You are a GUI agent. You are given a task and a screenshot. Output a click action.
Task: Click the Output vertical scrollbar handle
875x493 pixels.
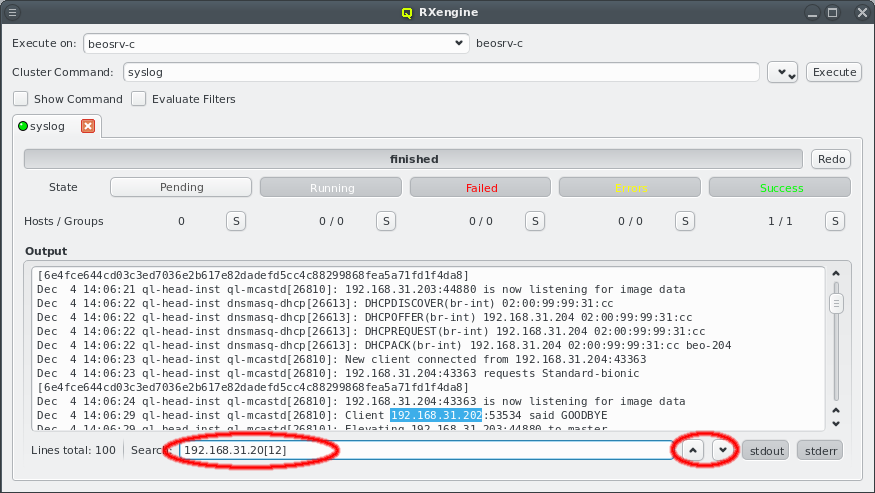point(836,303)
